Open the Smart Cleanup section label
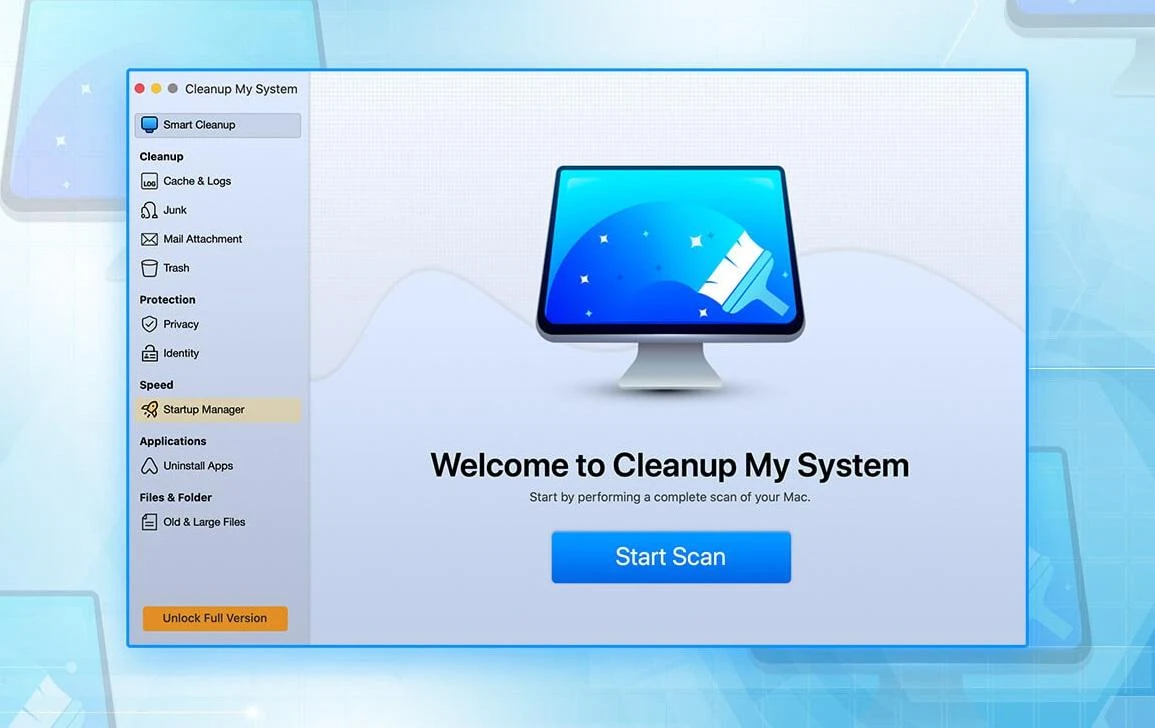This screenshot has height=728, width=1155. tap(199, 125)
